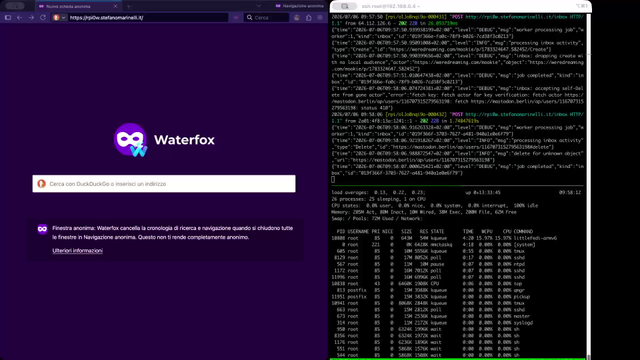Click the DuckDuckGo icon in page search box
Viewport: 640px width, 360px height.
coord(41,184)
